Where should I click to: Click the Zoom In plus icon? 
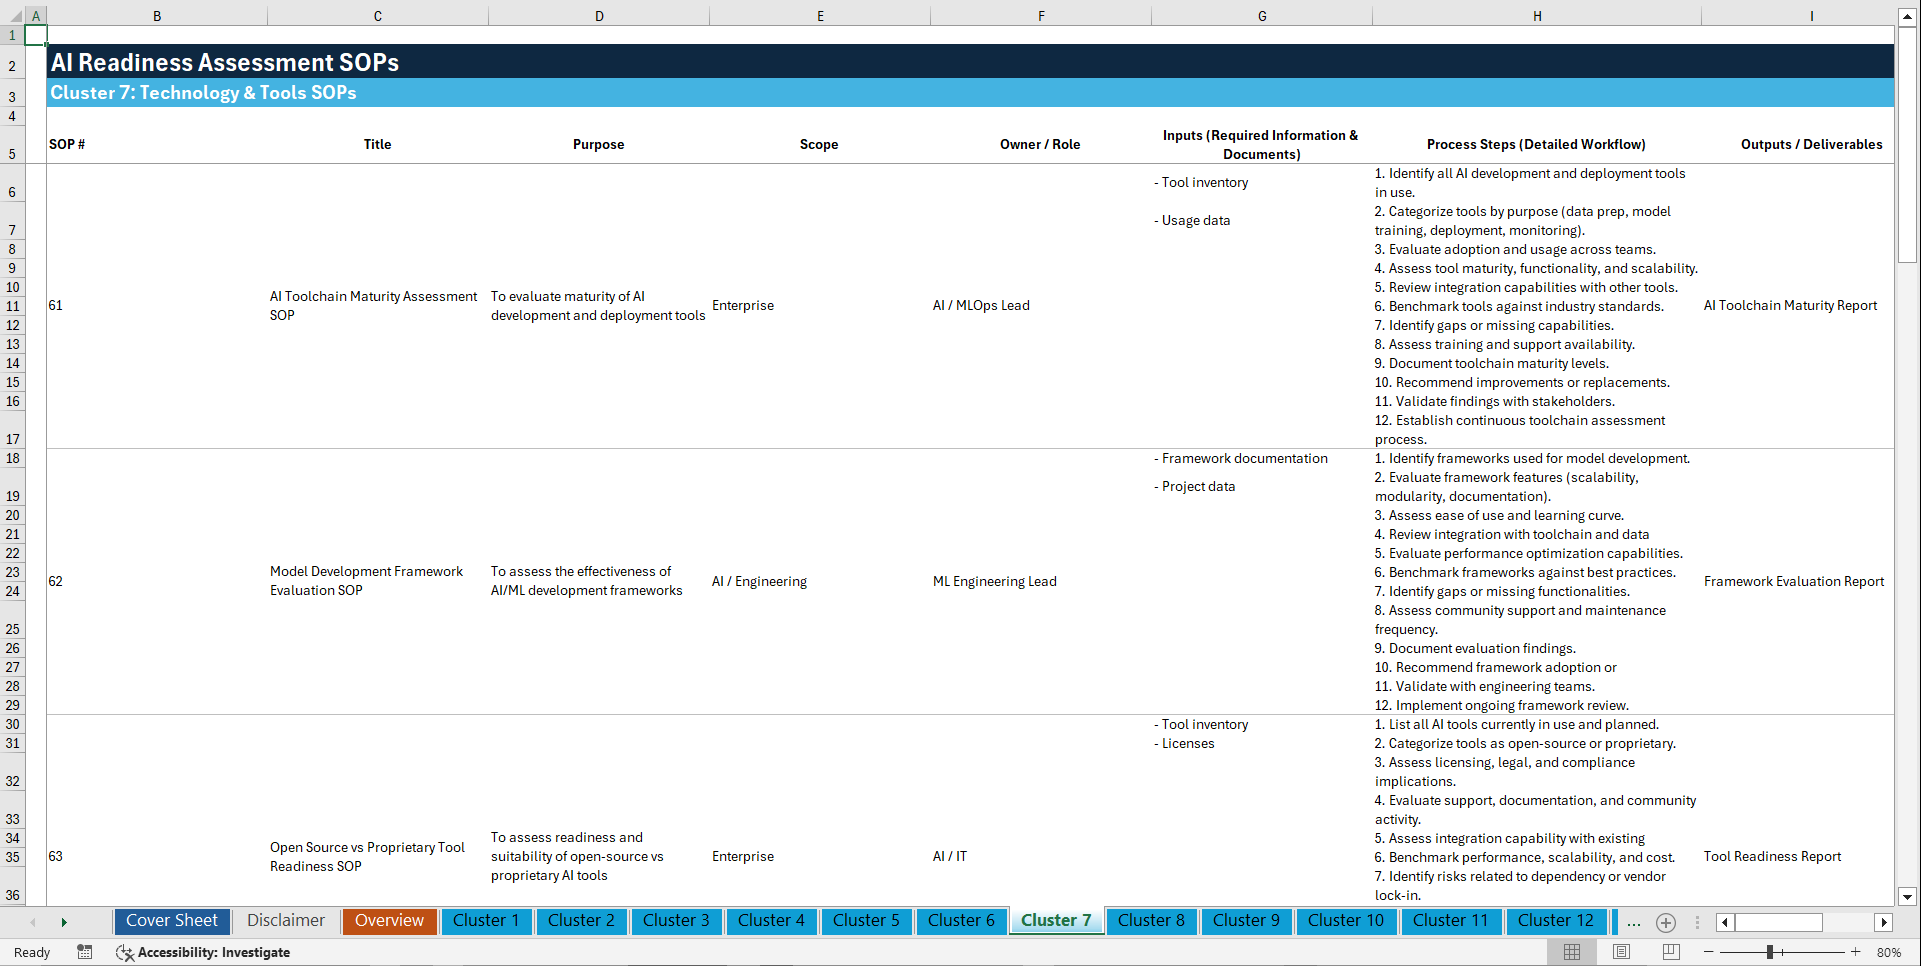click(1857, 952)
